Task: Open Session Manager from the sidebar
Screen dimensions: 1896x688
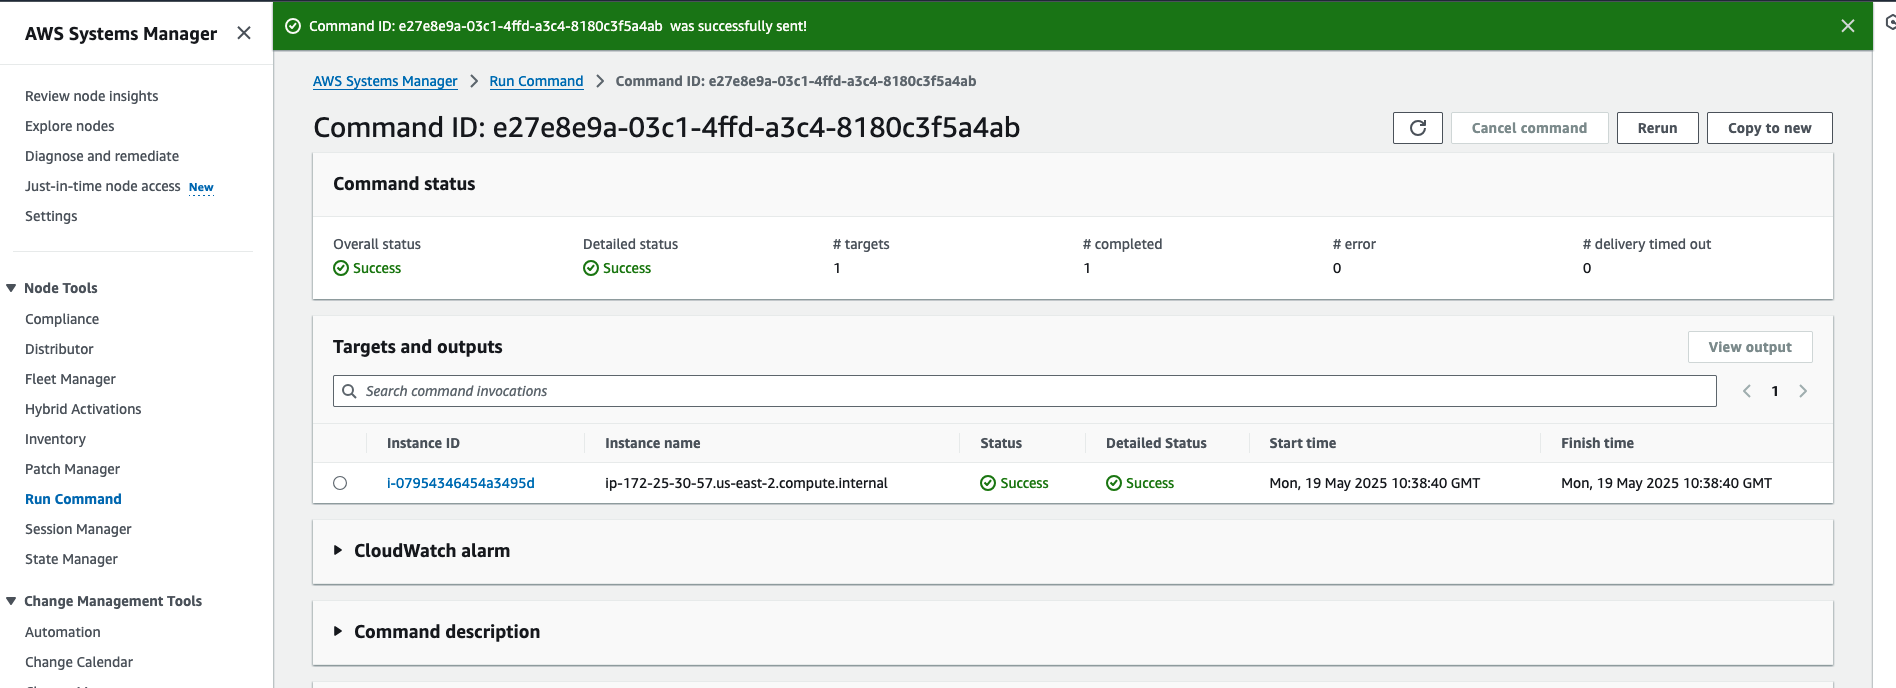Action: click(78, 529)
